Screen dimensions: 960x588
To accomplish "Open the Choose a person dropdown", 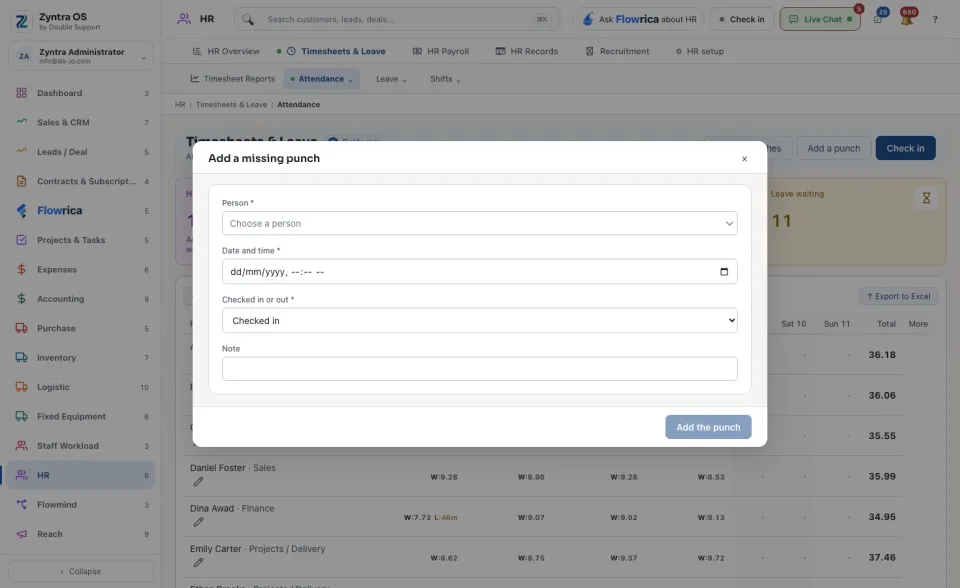I will 479,224.
